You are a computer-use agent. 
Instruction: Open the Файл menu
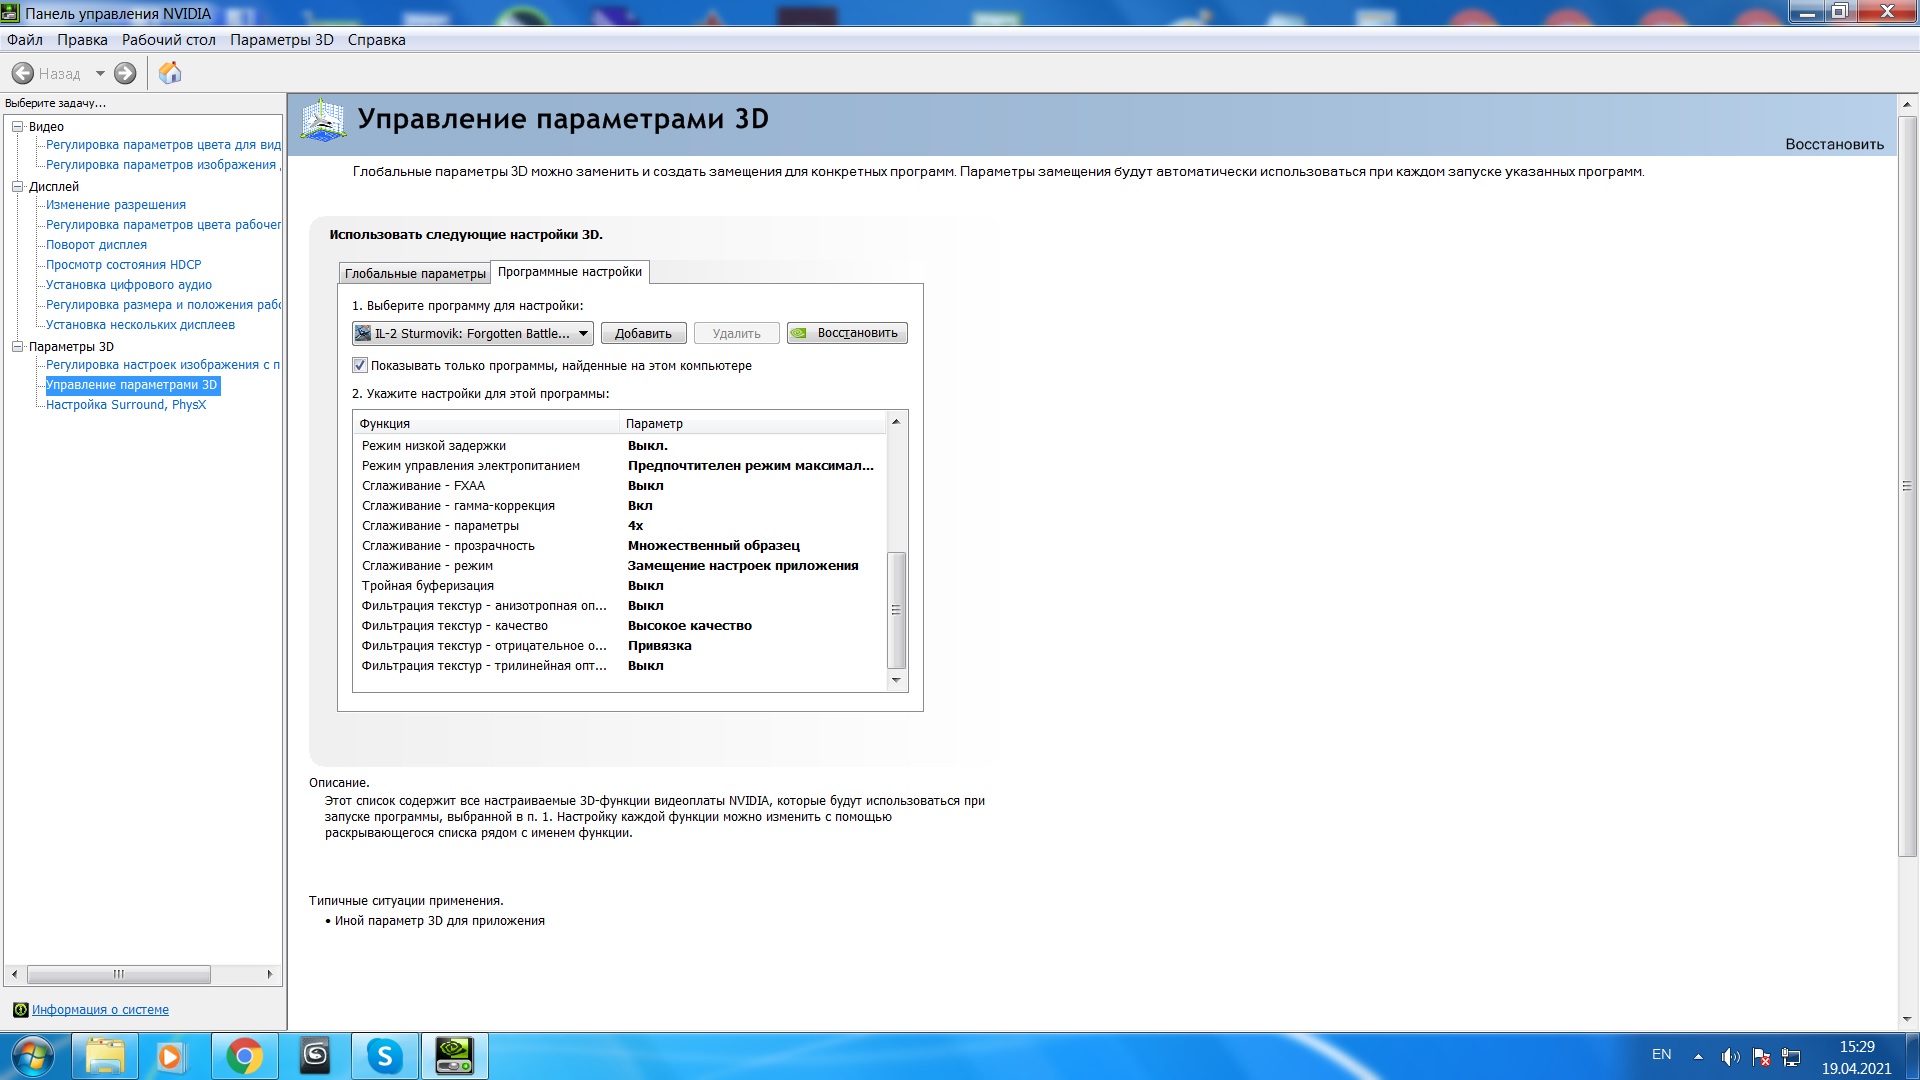pyautogui.click(x=25, y=40)
